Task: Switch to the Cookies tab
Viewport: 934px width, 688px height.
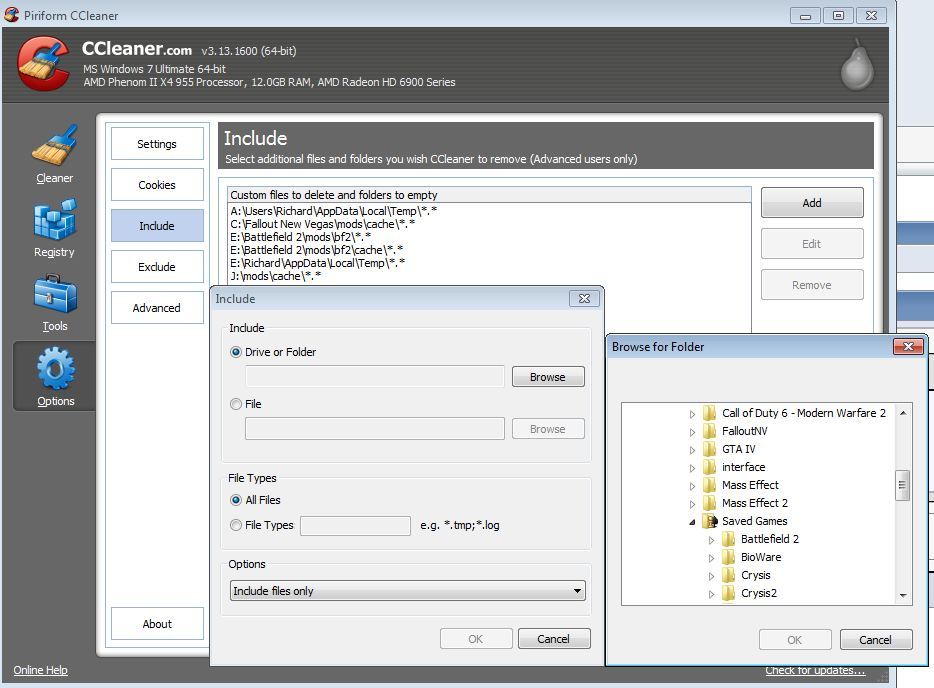Action: click(157, 185)
